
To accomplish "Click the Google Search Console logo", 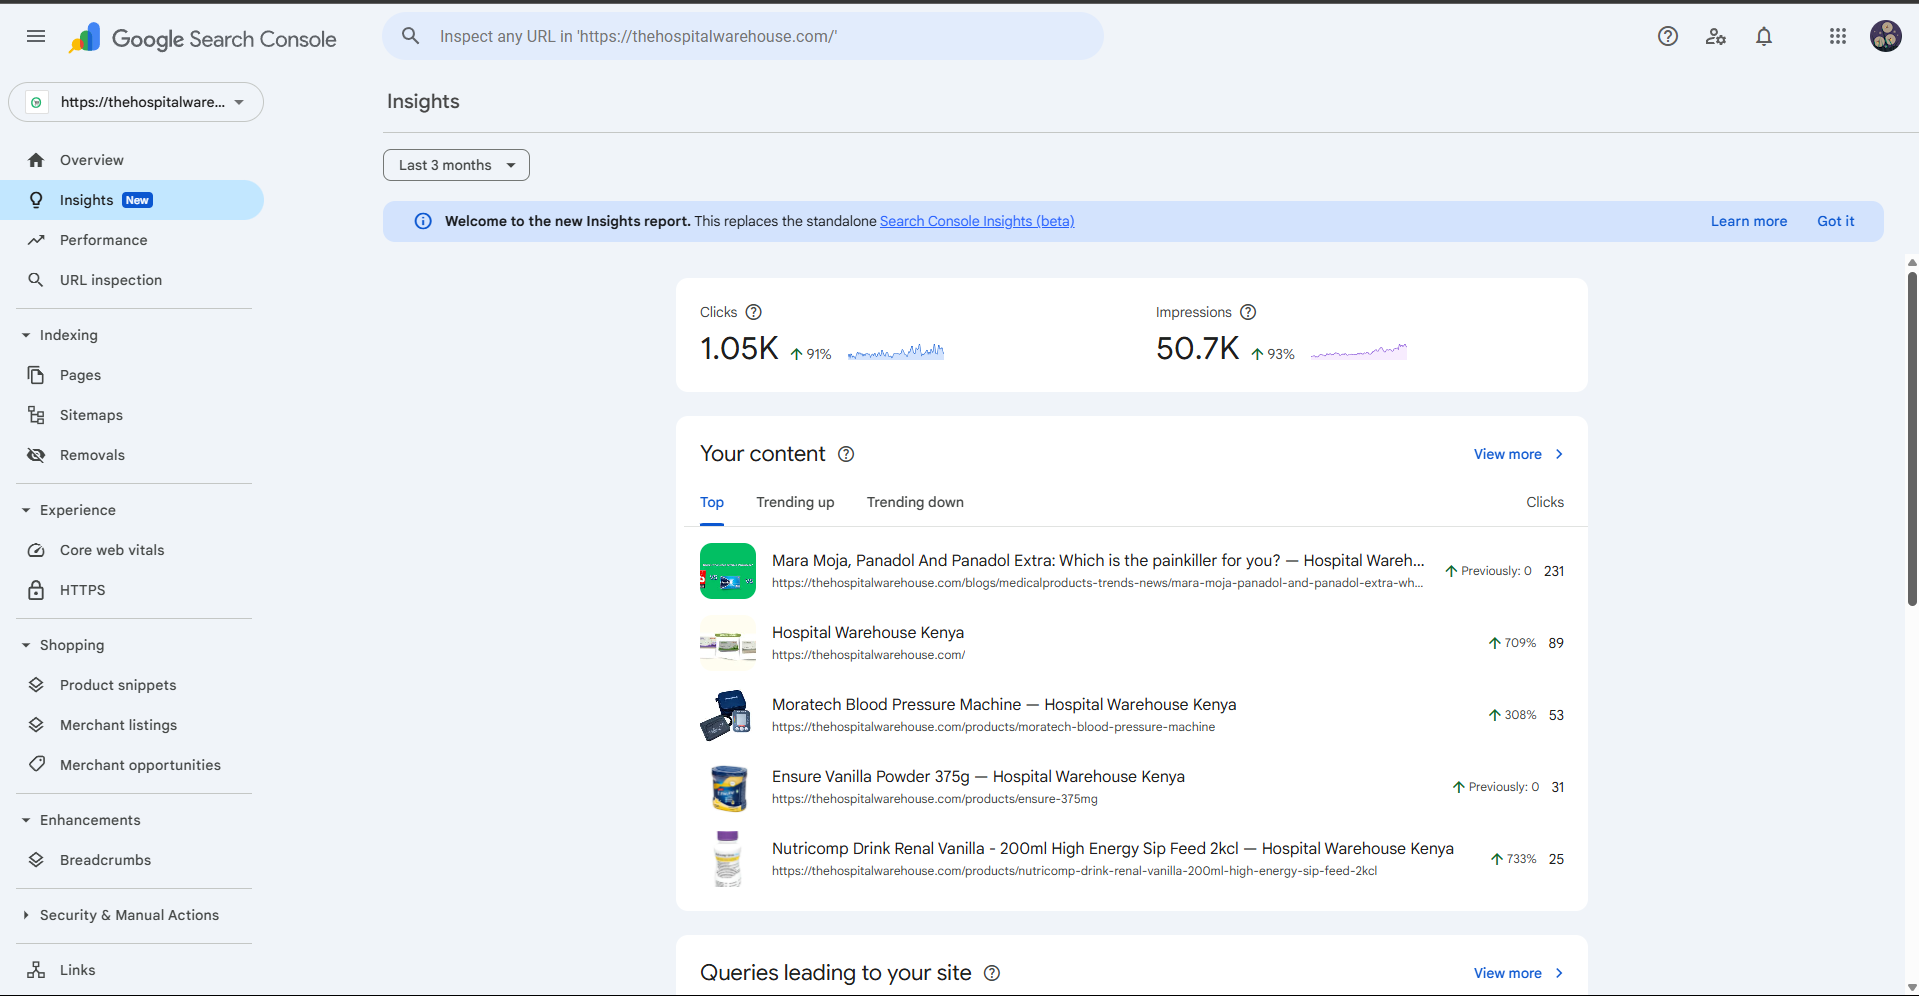I will pos(203,39).
